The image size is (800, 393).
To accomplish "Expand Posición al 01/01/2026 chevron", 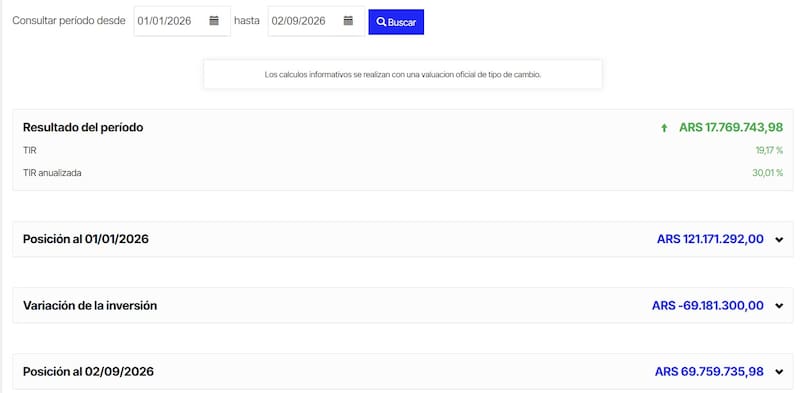I will pyautogui.click(x=779, y=239).
